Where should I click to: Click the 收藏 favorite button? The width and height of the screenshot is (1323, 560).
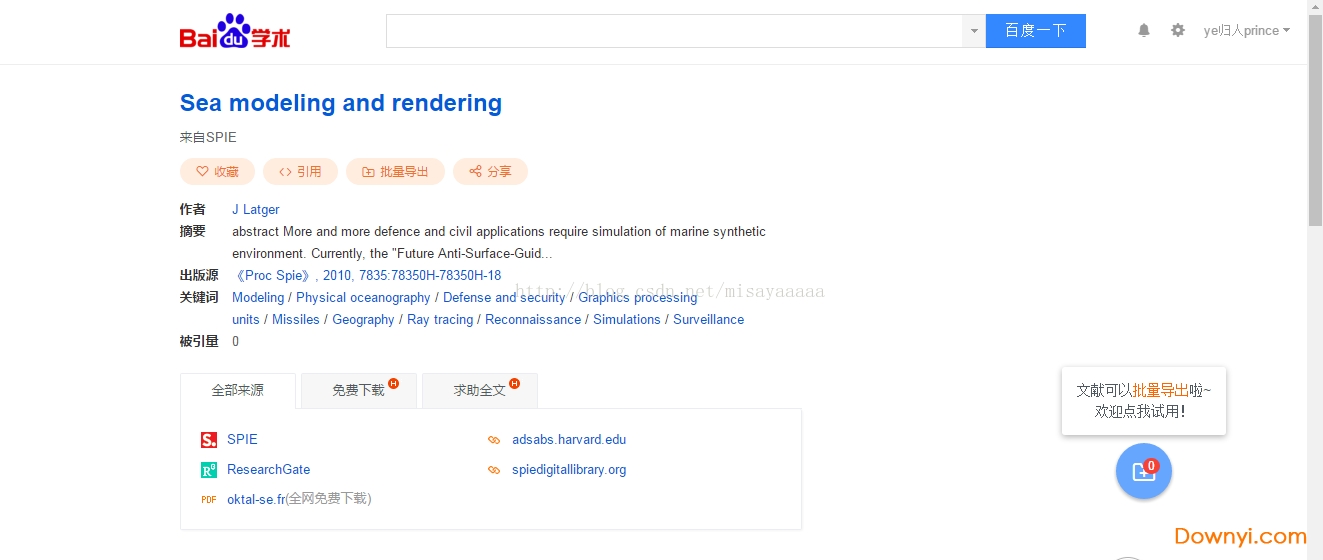217,172
